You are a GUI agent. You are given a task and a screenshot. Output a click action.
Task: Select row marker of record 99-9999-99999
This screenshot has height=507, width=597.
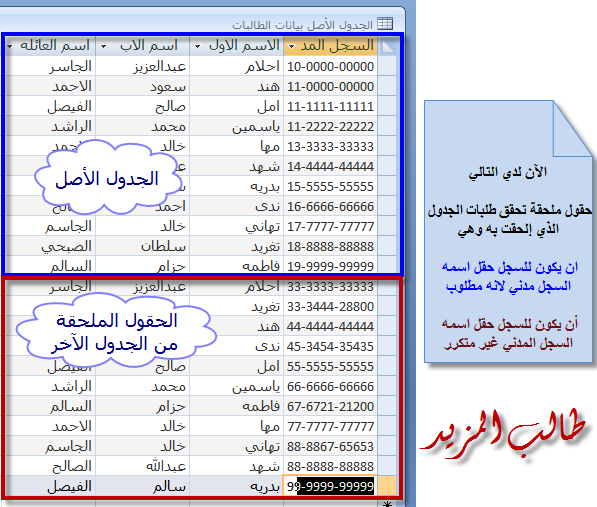(387, 486)
